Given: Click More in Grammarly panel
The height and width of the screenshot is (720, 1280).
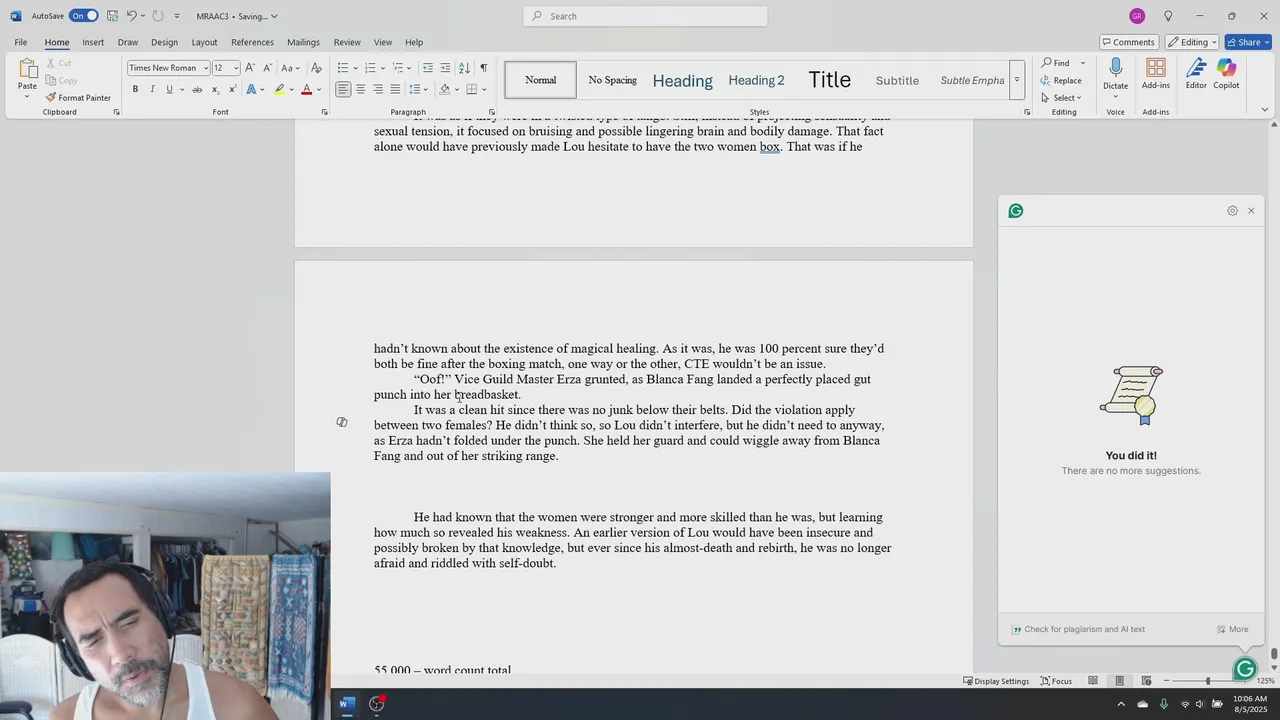Looking at the screenshot, I should click(x=1232, y=629).
